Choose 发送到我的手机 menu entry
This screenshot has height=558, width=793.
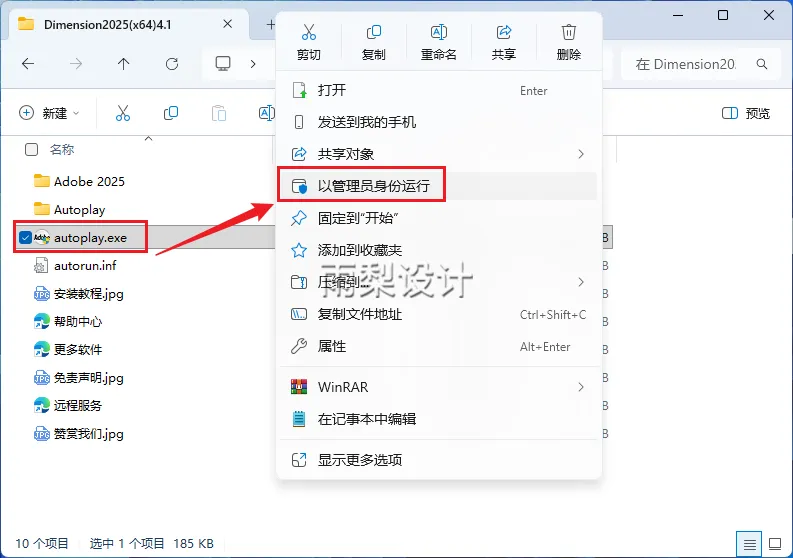click(439, 122)
